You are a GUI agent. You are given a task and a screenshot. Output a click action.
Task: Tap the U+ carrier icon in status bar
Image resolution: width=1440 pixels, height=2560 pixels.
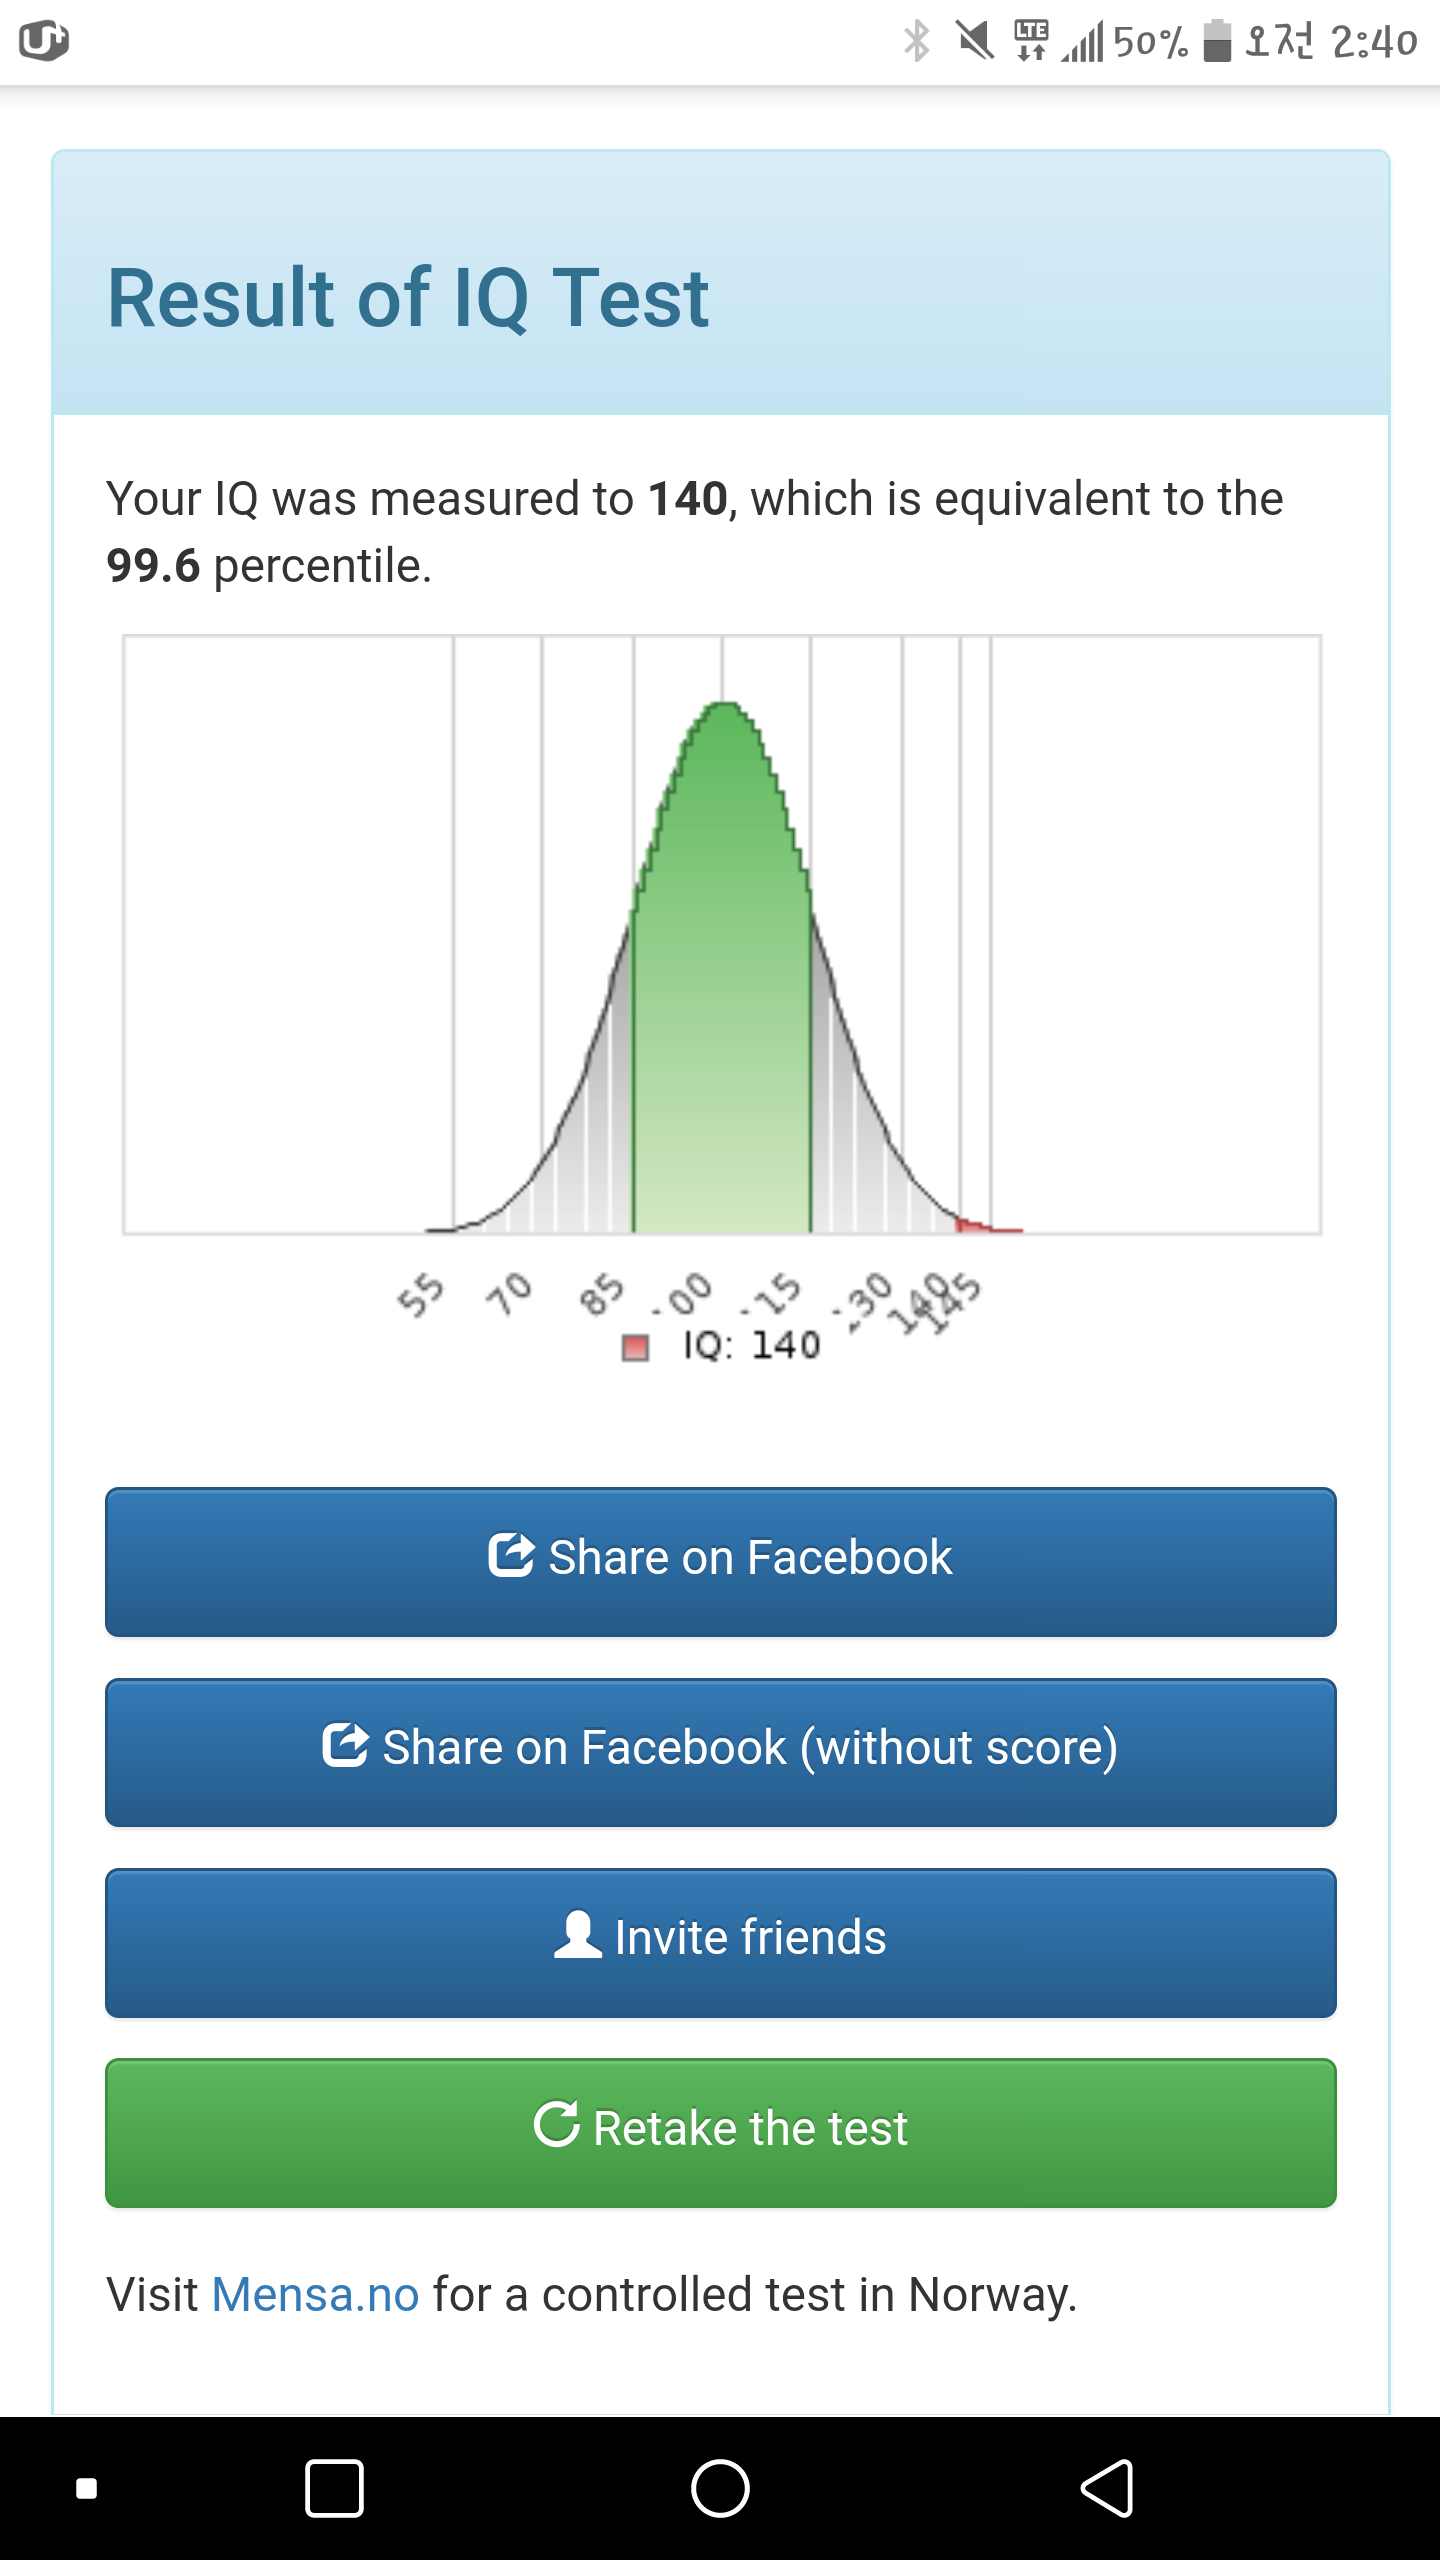pyautogui.click(x=44, y=41)
